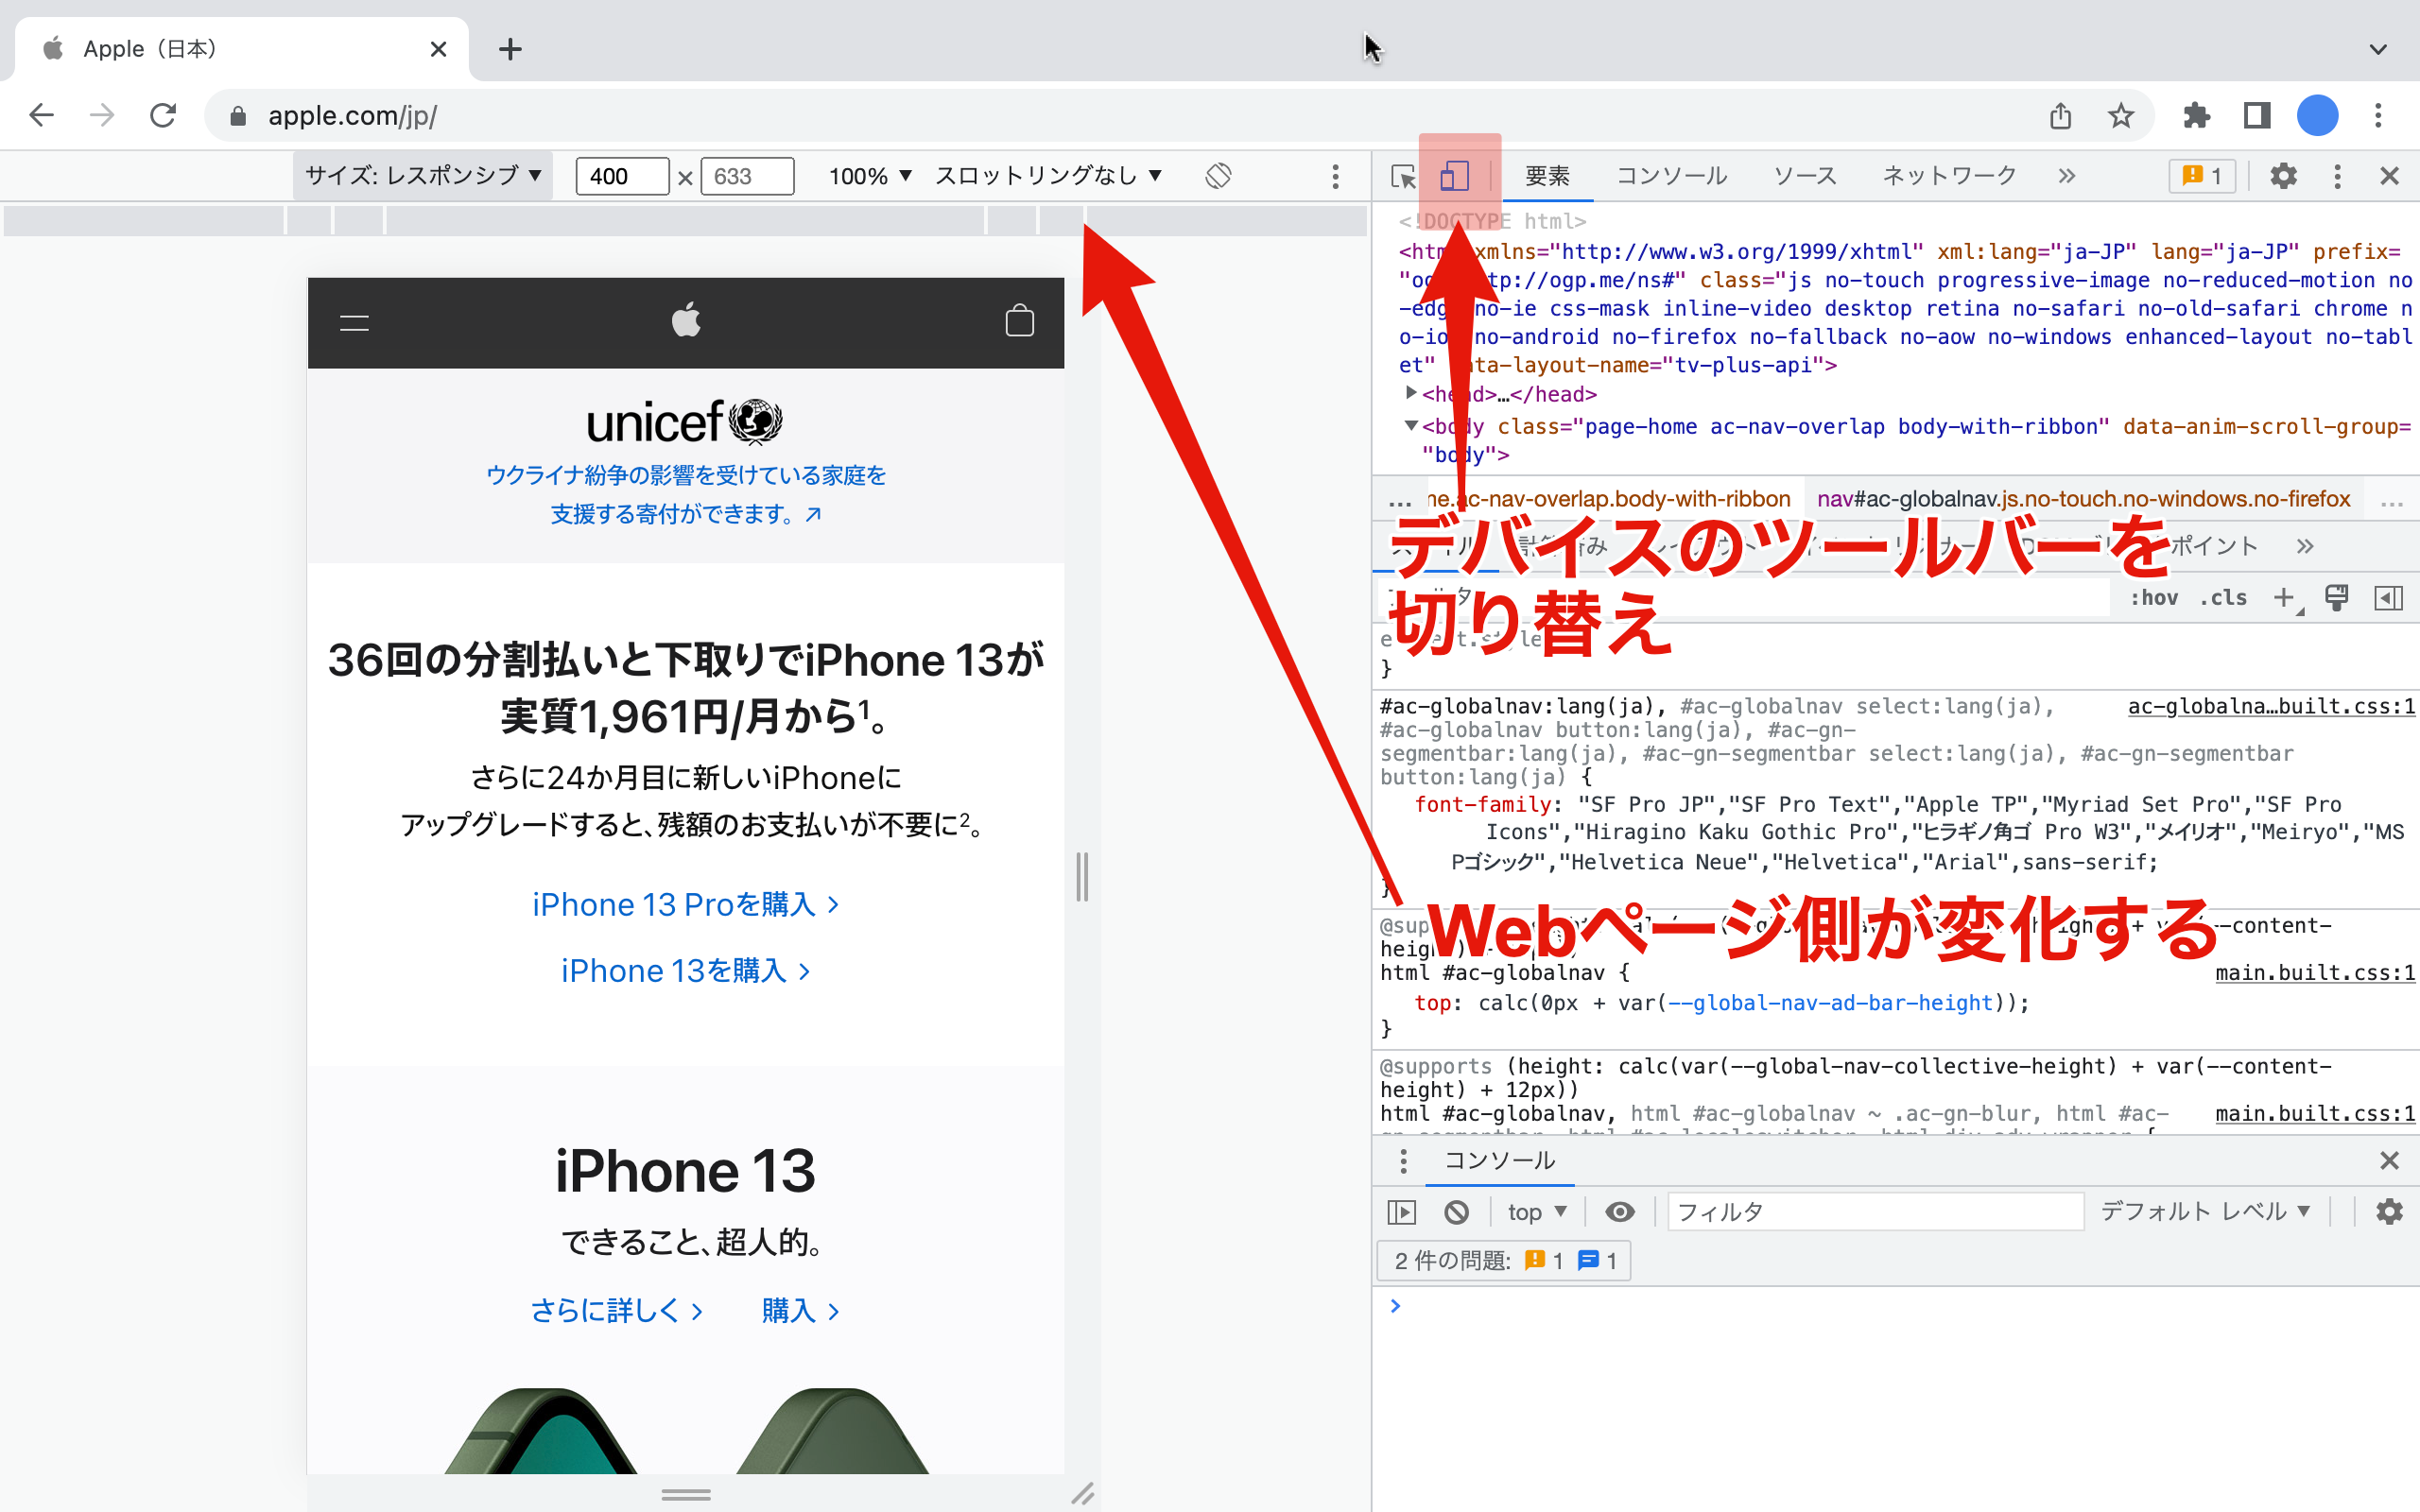
Task: Switch to the コンソール tab
Action: (1671, 176)
